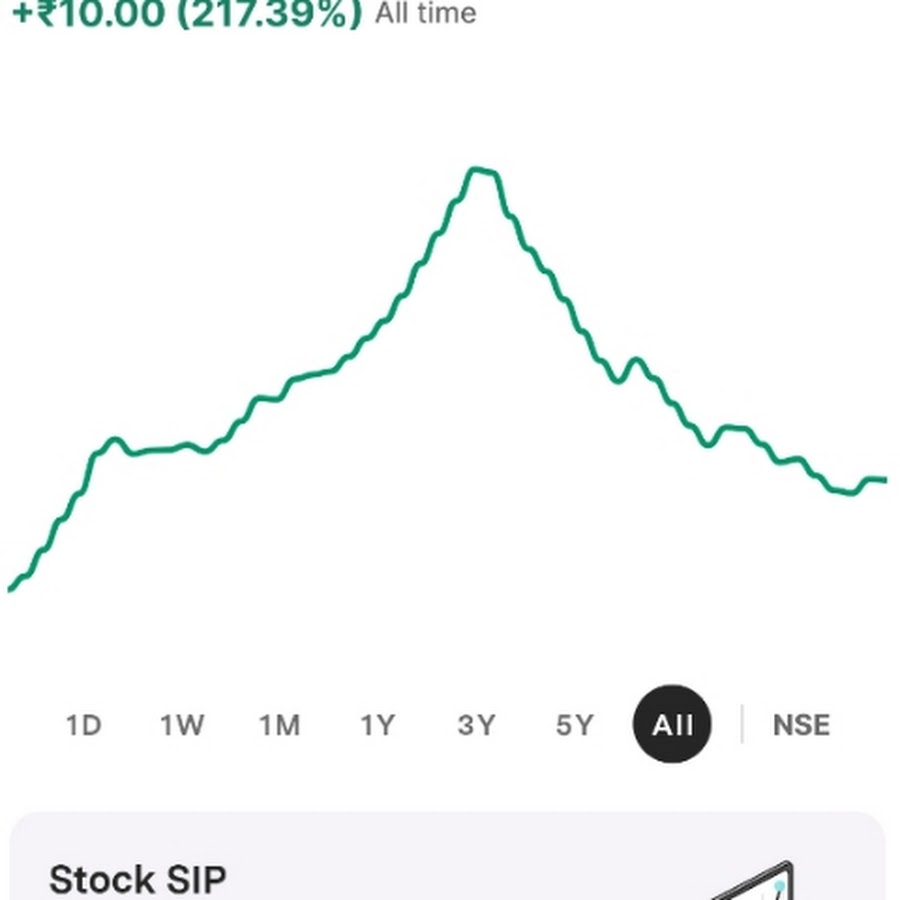Select the 1D time range

pyautogui.click(x=84, y=725)
